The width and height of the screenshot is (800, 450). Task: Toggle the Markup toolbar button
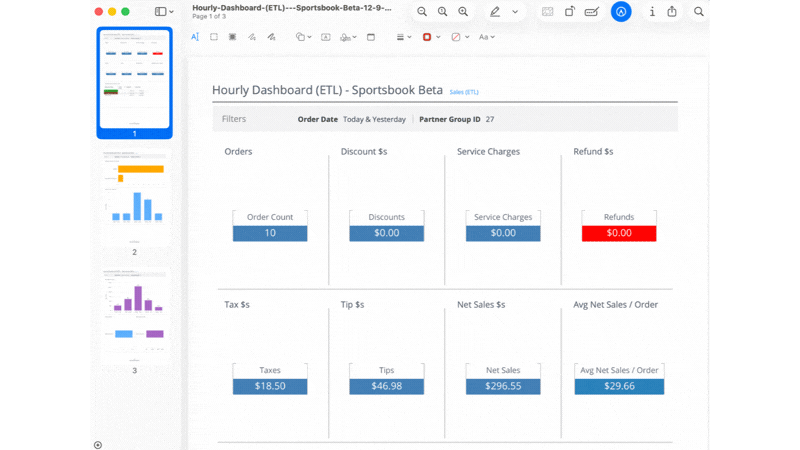621,12
